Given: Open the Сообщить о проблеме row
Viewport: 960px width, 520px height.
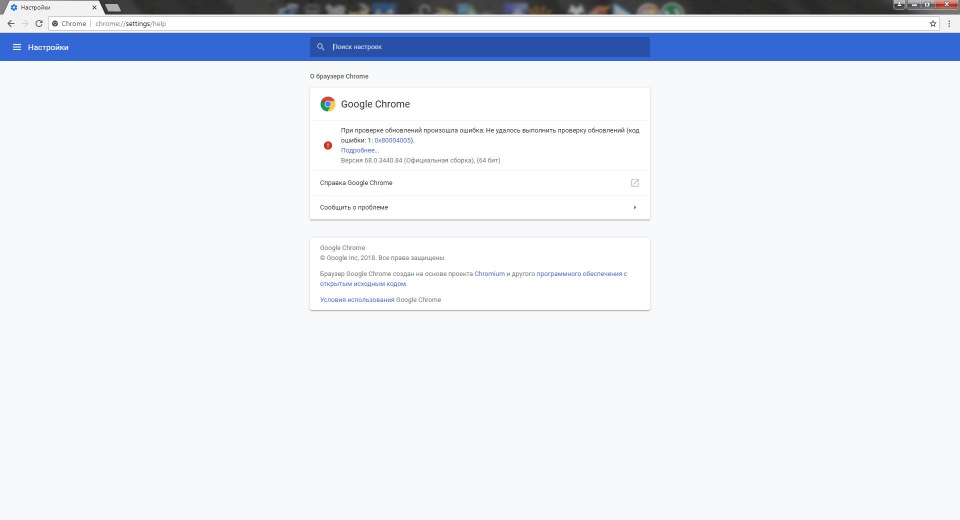Looking at the screenshot, I should pyautogui.click(x=479, y=208).
